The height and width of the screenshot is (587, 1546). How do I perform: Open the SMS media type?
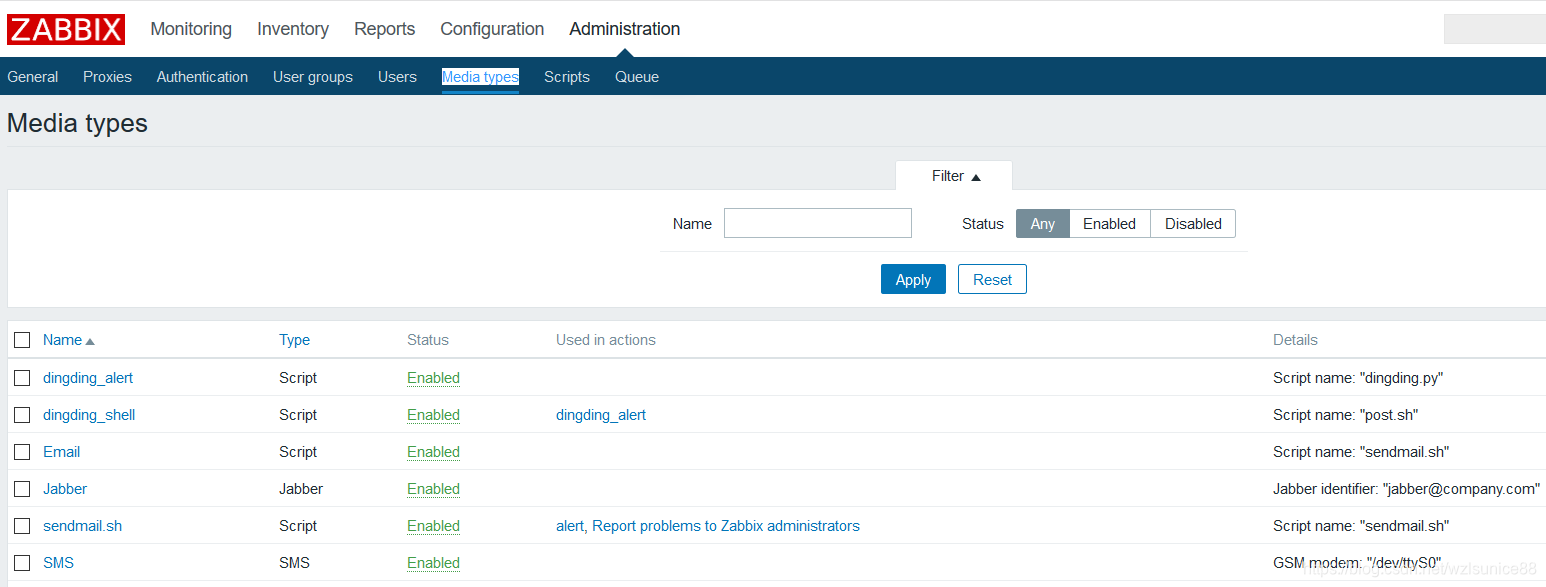point(58,563)
